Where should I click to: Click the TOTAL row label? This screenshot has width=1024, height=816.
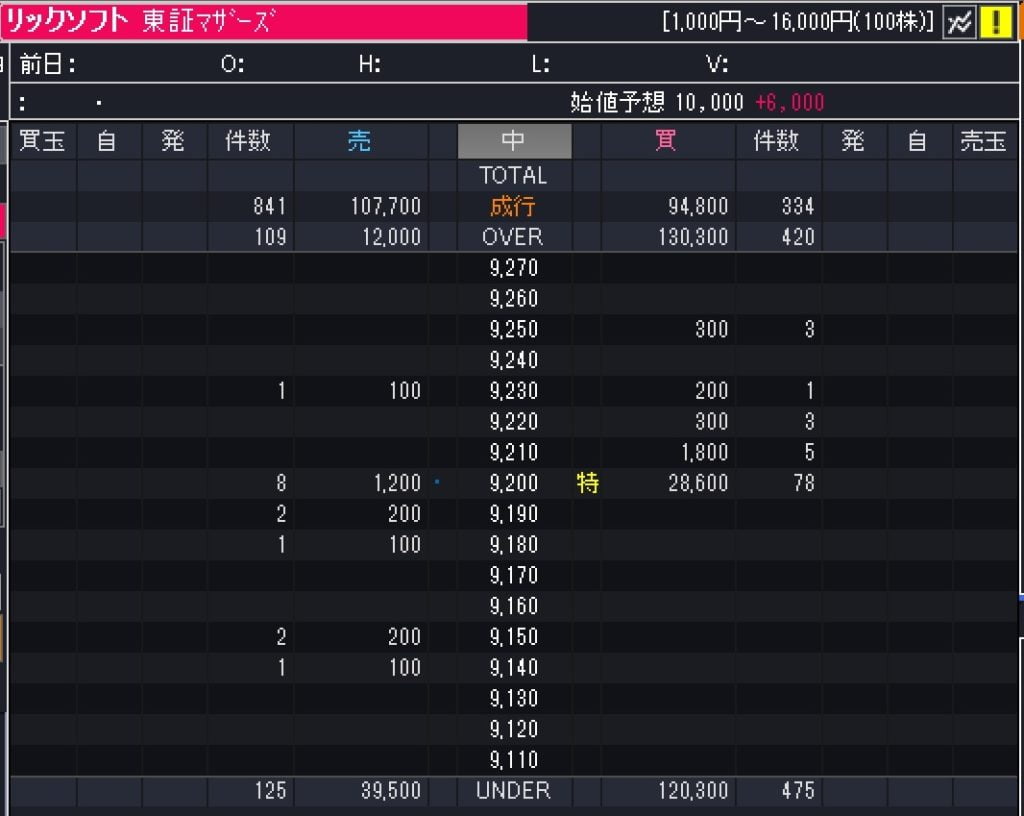pos(514,176)
